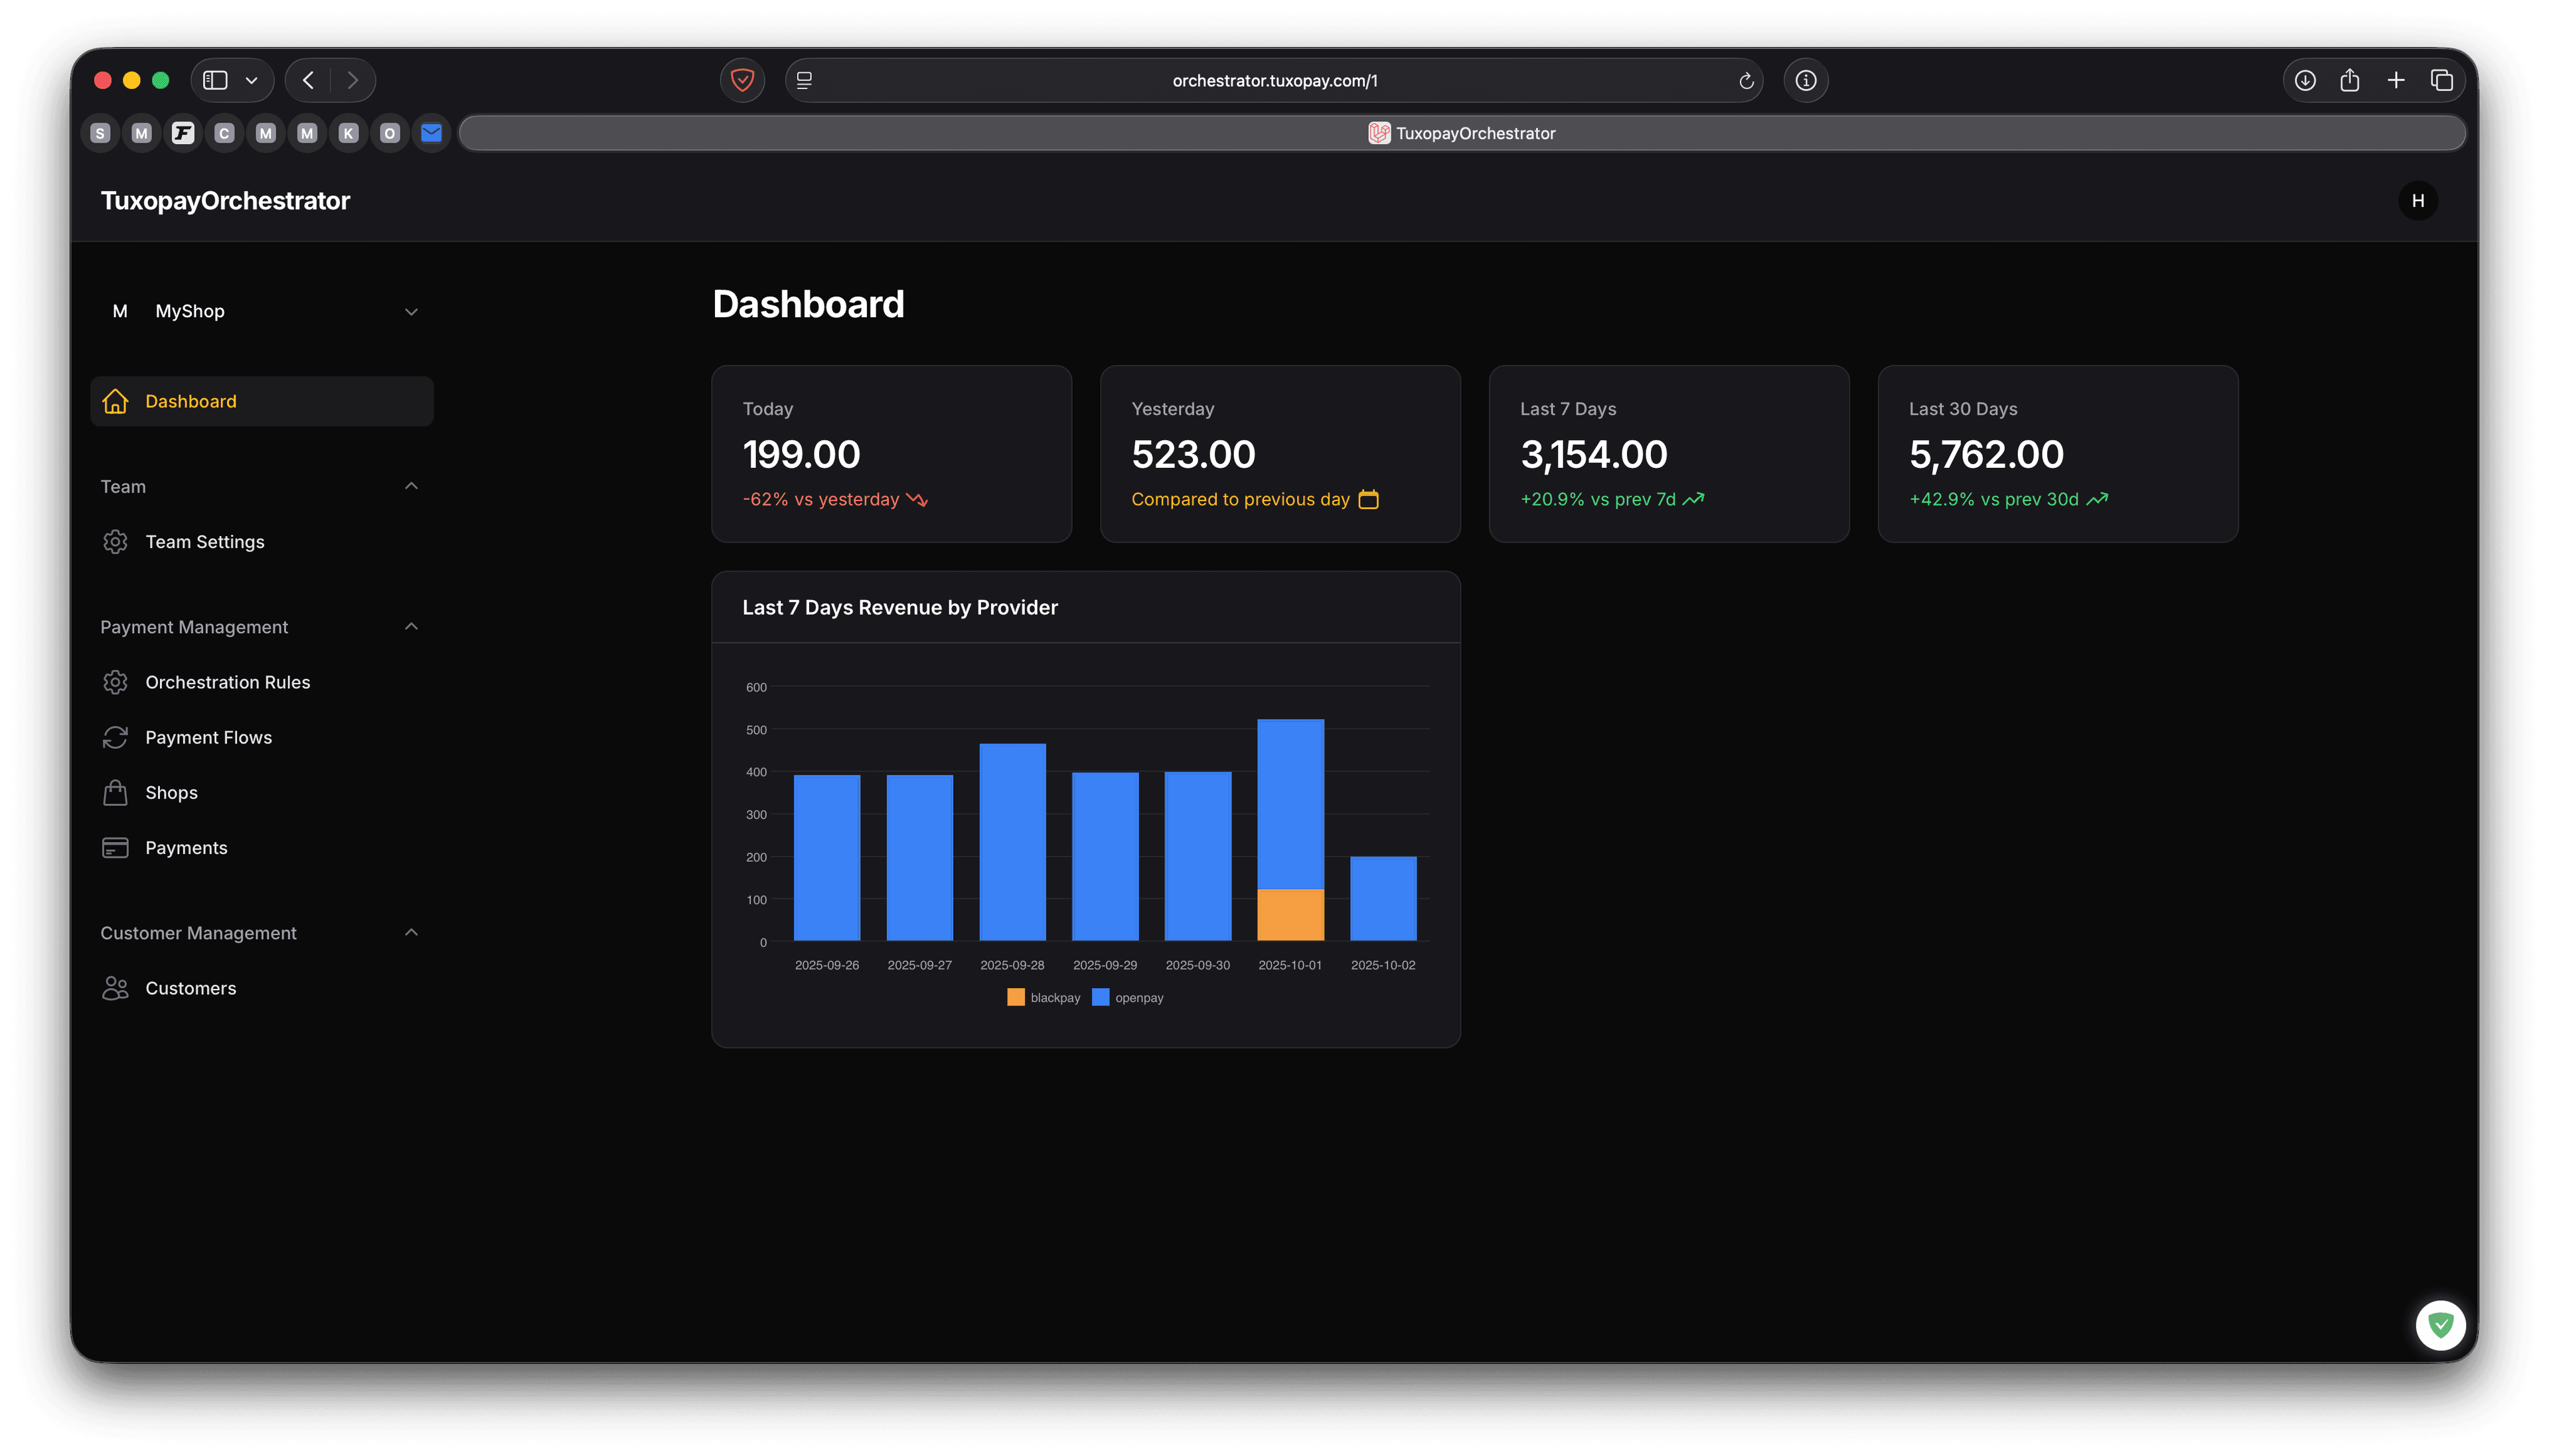
Task: Reload the page with the refresh icon
Action: pyautogui.click(x=1746, y=81)
